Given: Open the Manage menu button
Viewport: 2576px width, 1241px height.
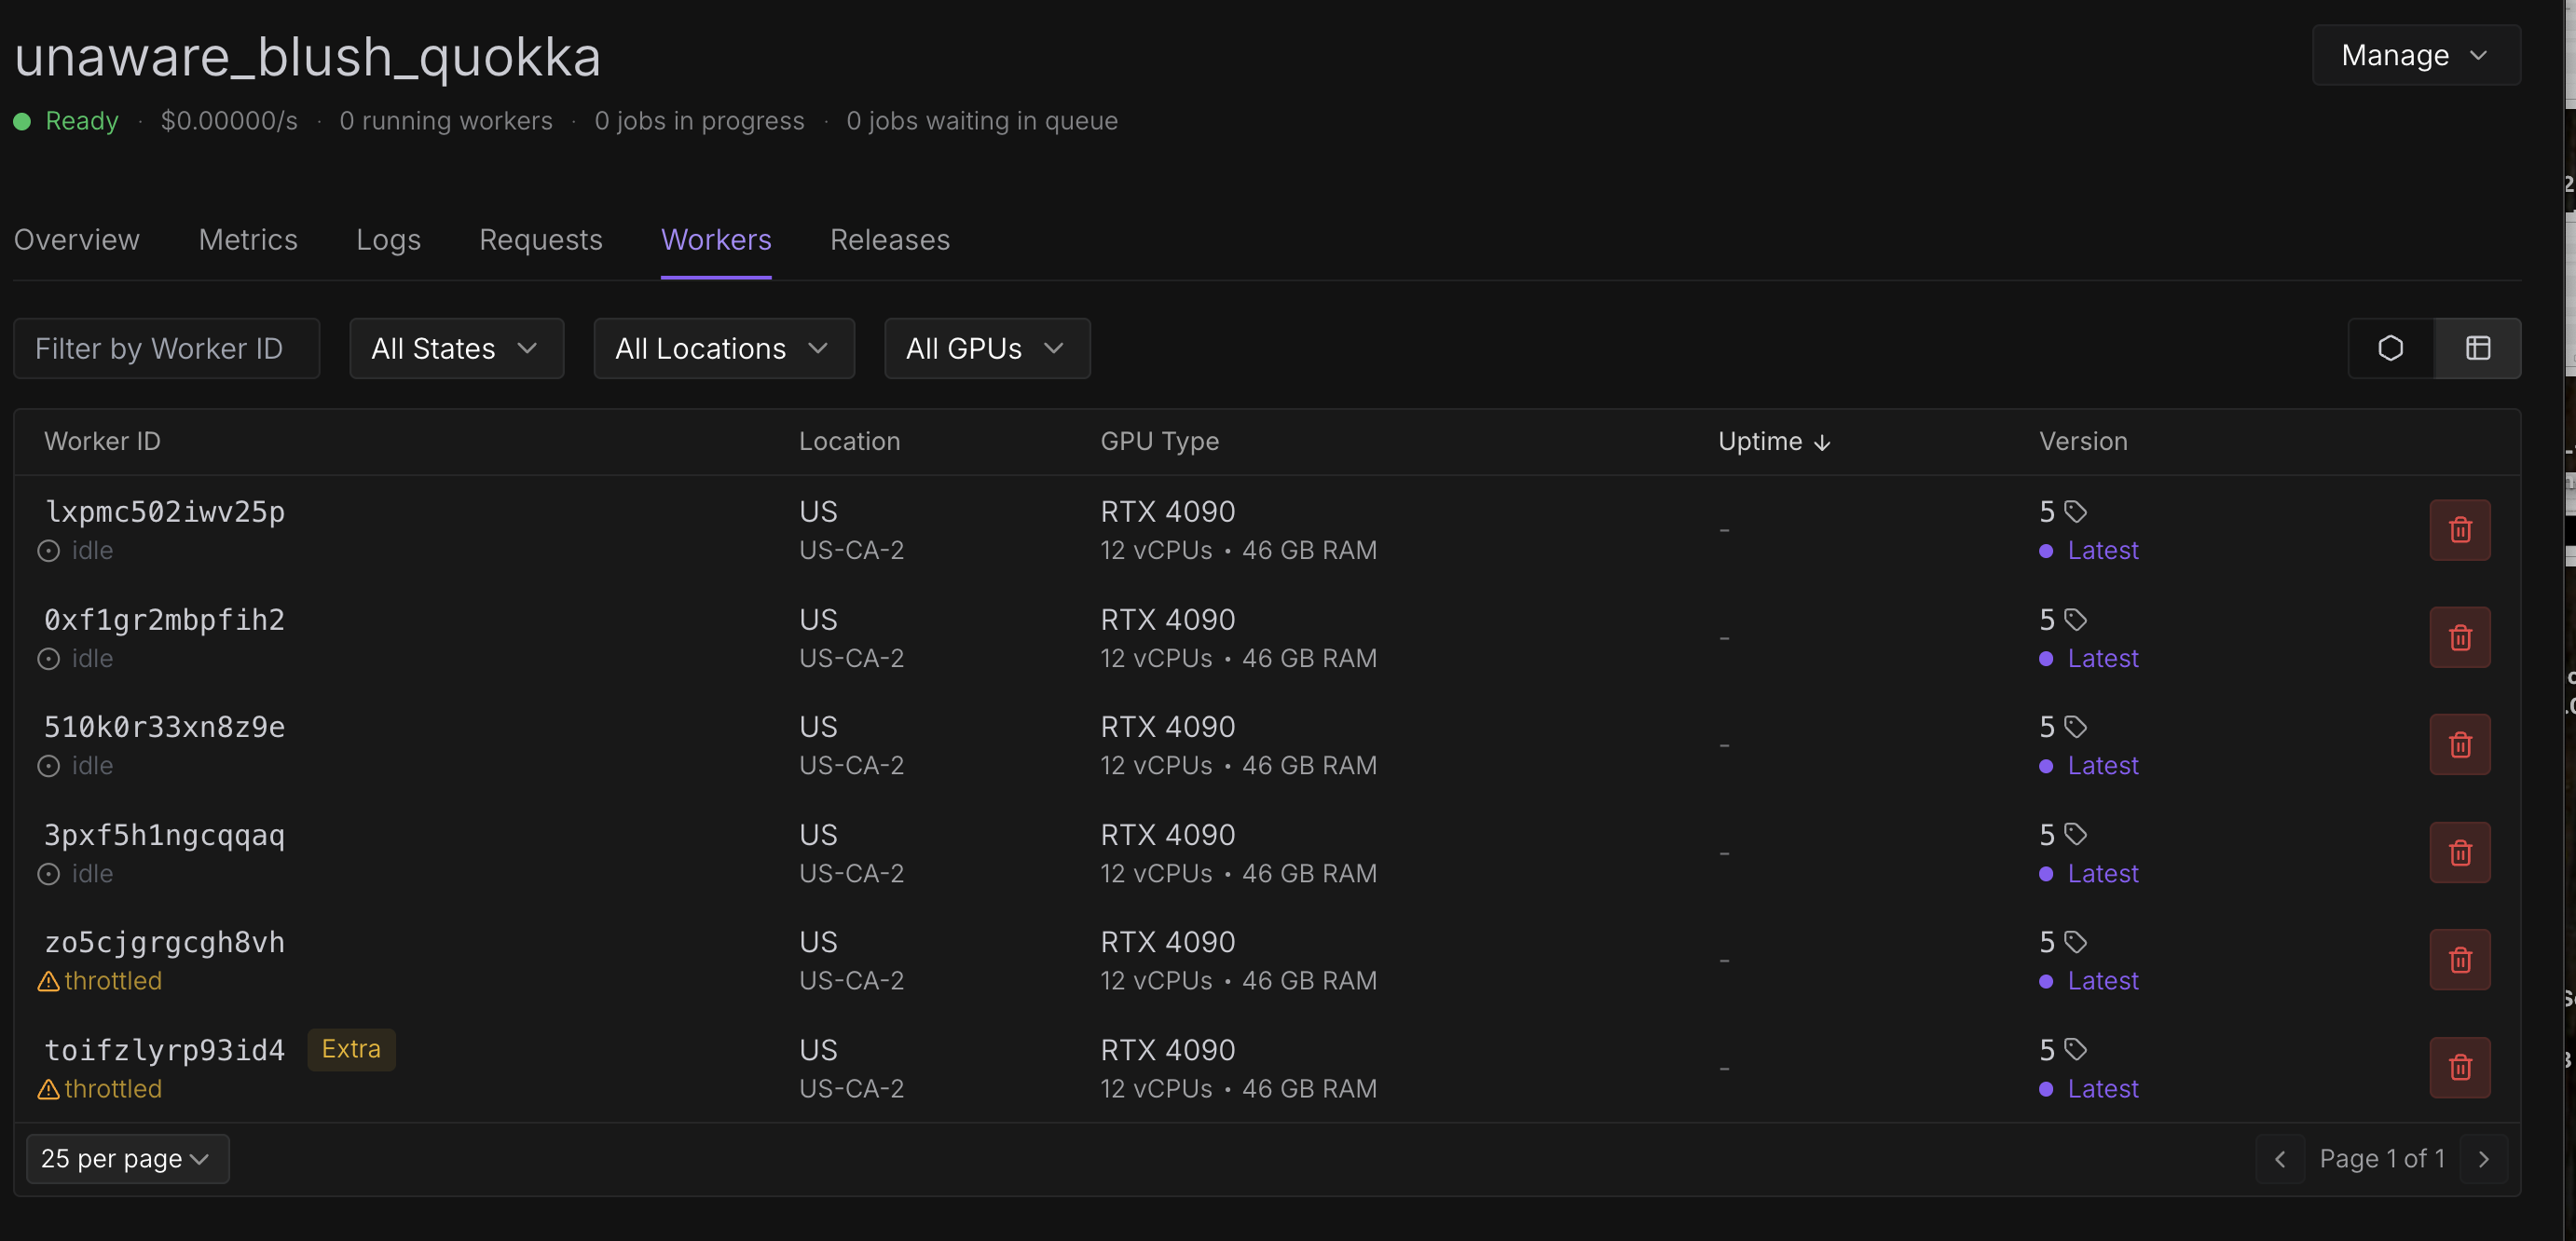Looking at the screenshot, I should tap(2415, 55).
